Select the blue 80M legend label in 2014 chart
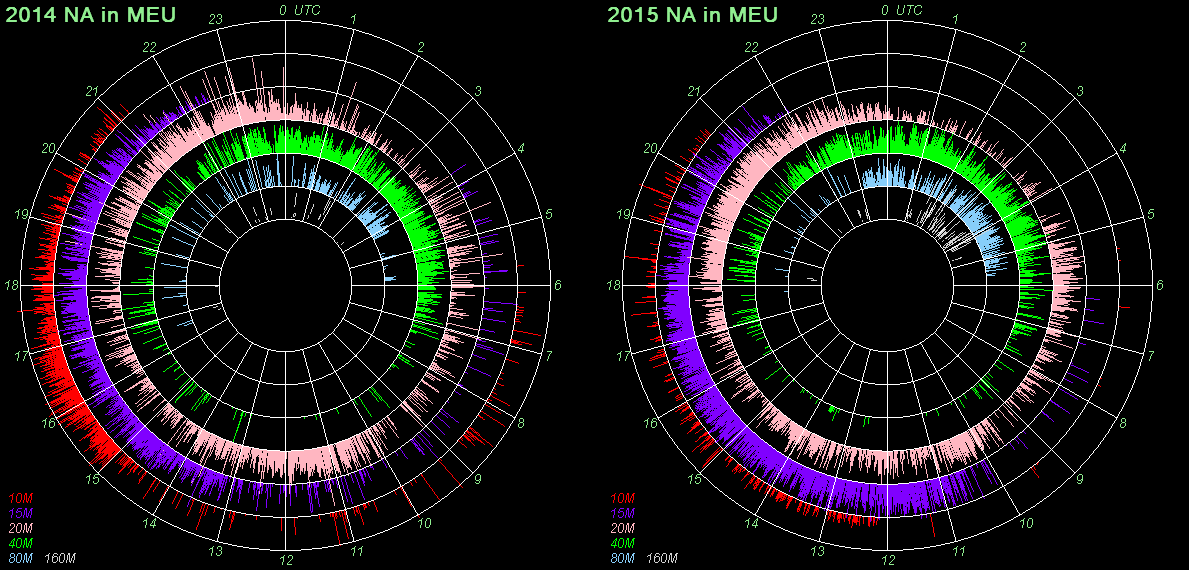Image resolution: width=1189 pixels, height=570 pixels. [x=21, y=558]
